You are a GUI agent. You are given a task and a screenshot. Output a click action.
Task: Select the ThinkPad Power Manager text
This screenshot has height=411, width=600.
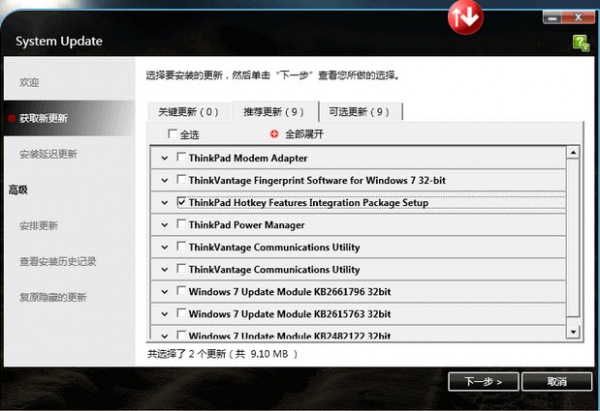(x=247, y=225)
